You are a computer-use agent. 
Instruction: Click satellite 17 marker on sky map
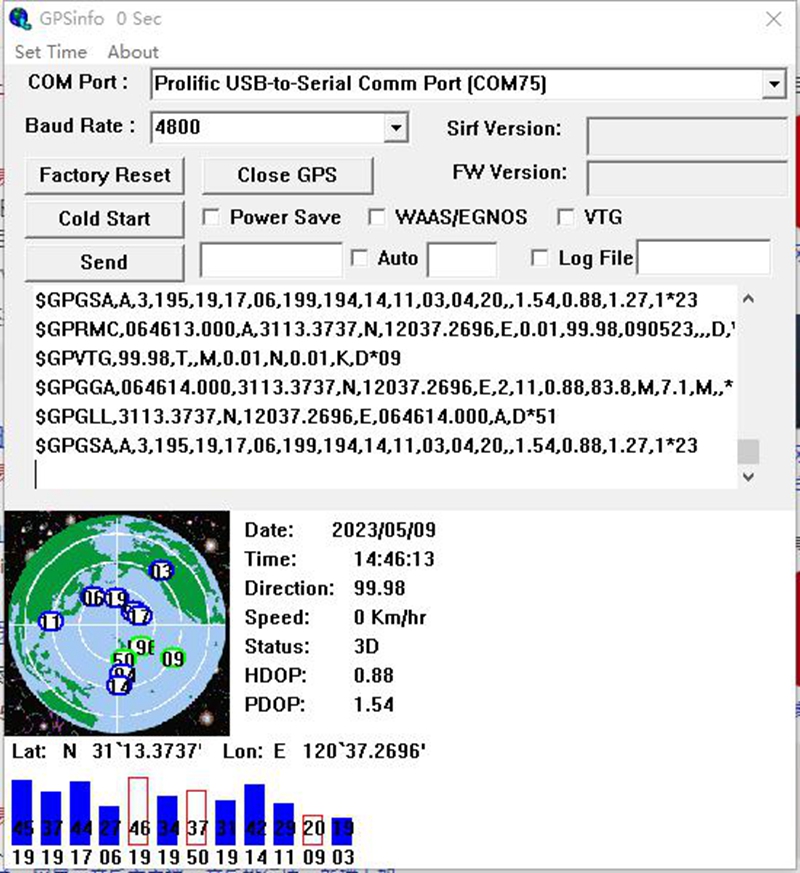[139, 615]
